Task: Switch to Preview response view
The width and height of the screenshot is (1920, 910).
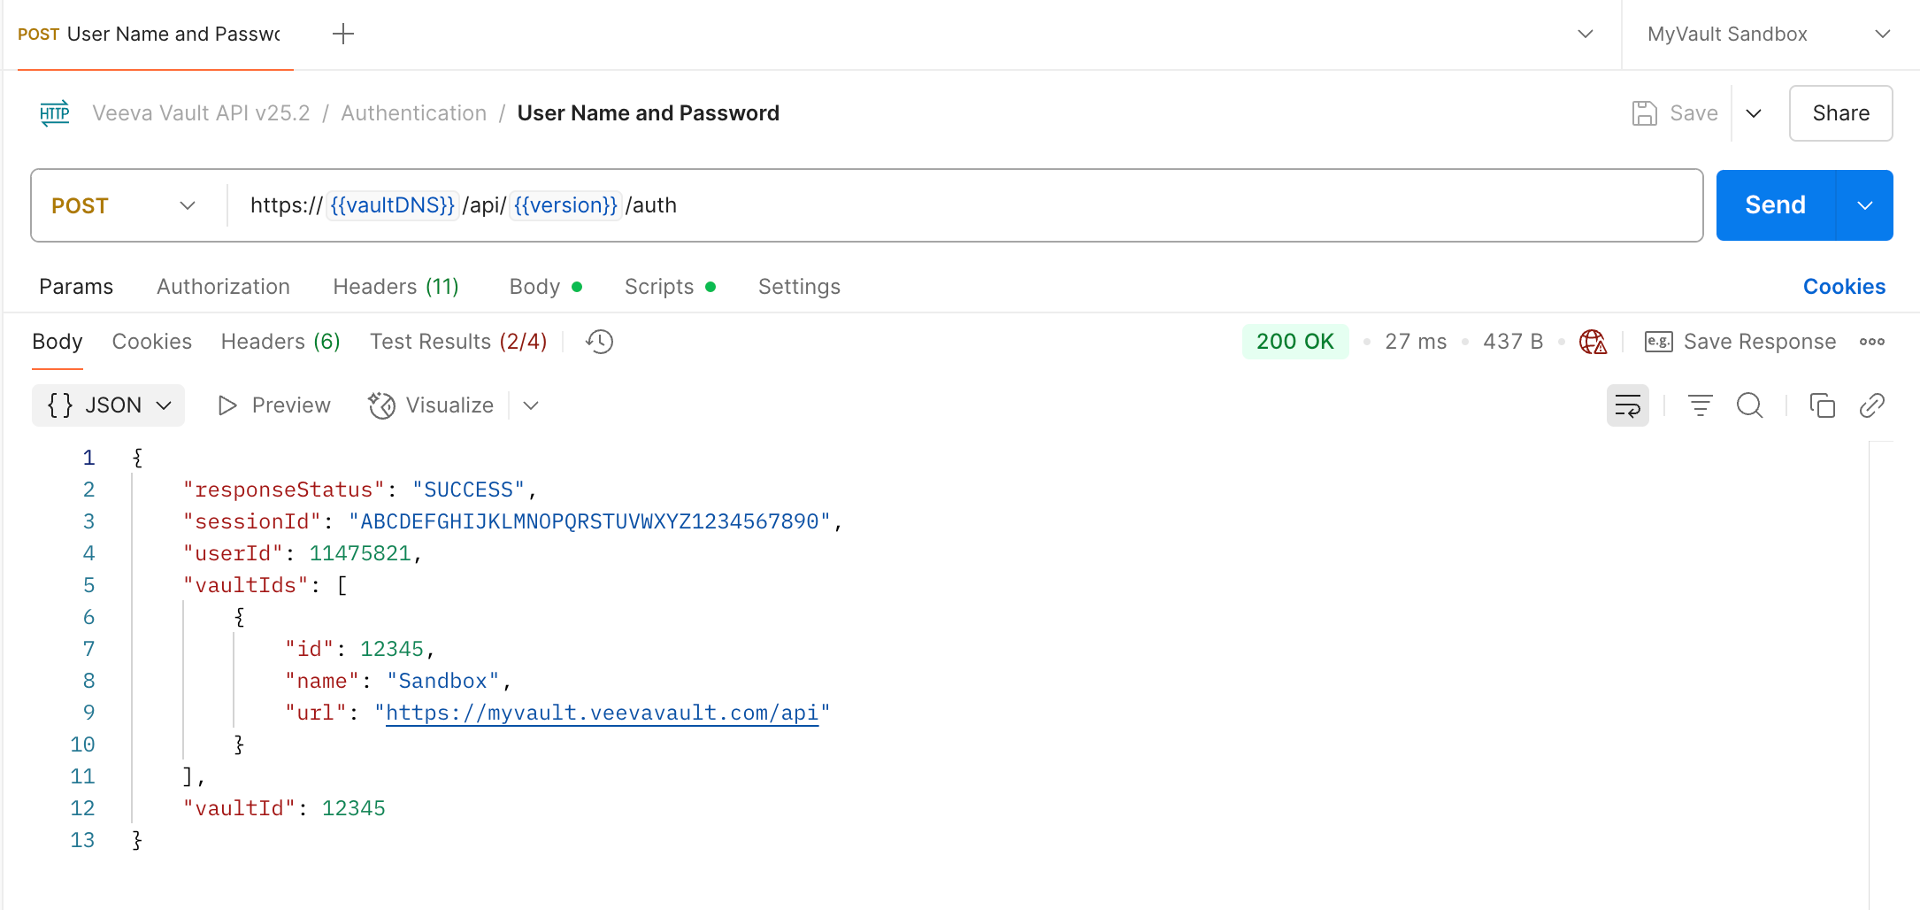Action: tap(274, 406)
